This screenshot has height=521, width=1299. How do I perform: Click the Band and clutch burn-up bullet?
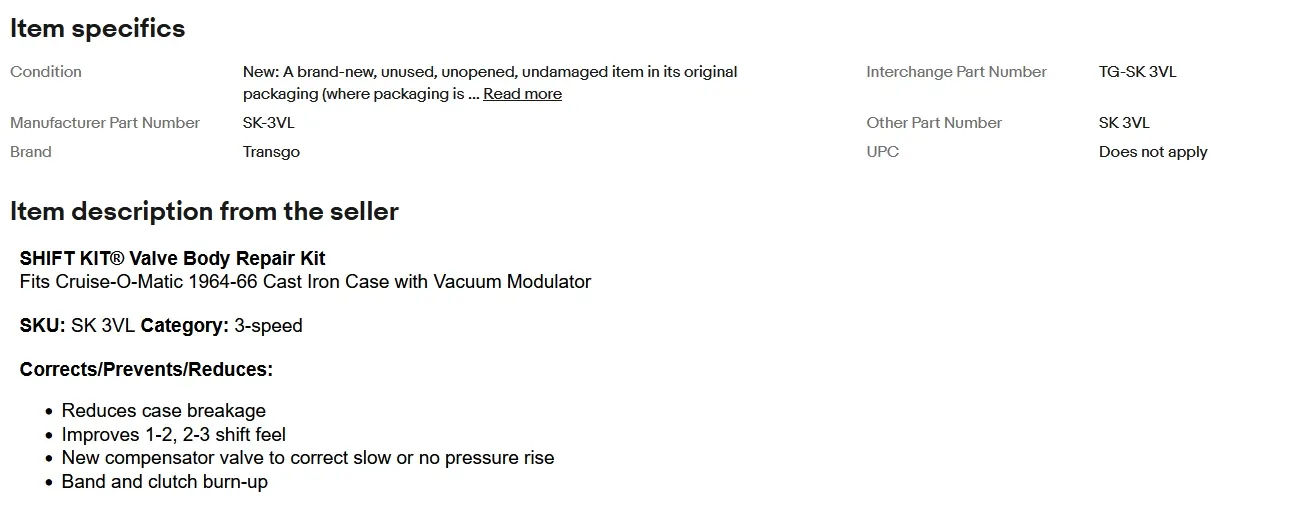[165, 482]
